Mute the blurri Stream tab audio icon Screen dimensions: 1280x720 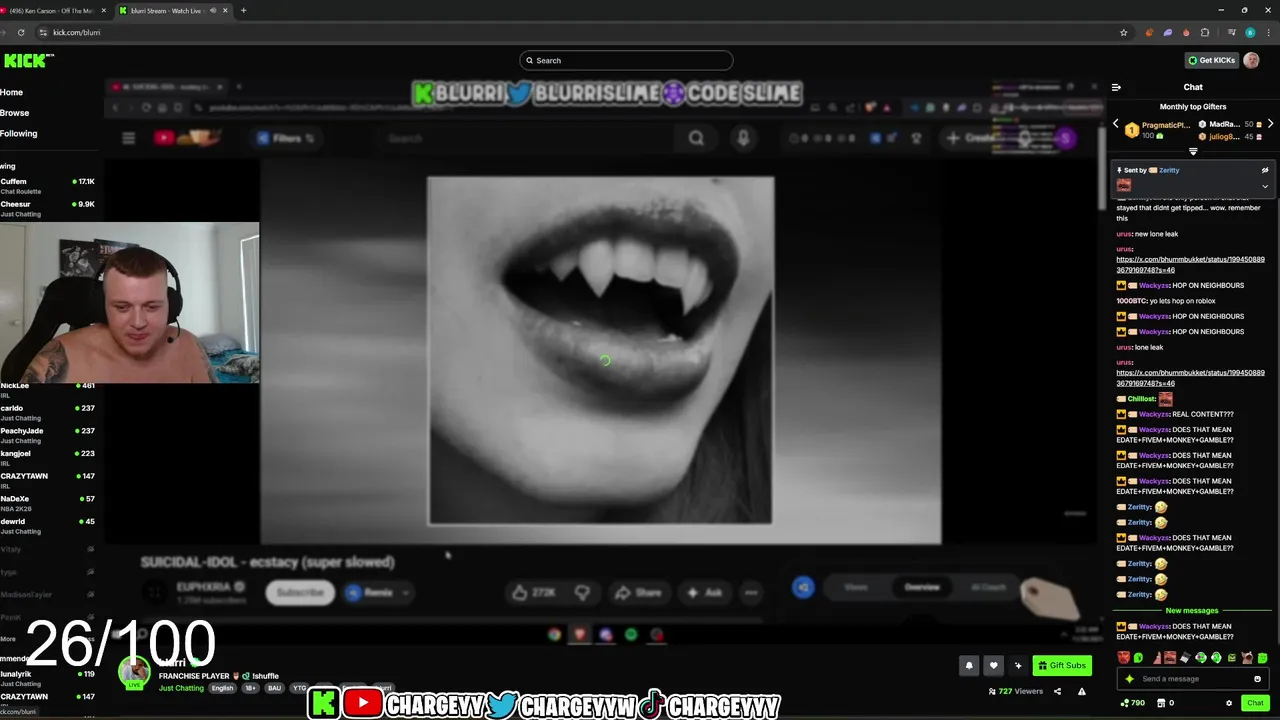click(213, 10)
